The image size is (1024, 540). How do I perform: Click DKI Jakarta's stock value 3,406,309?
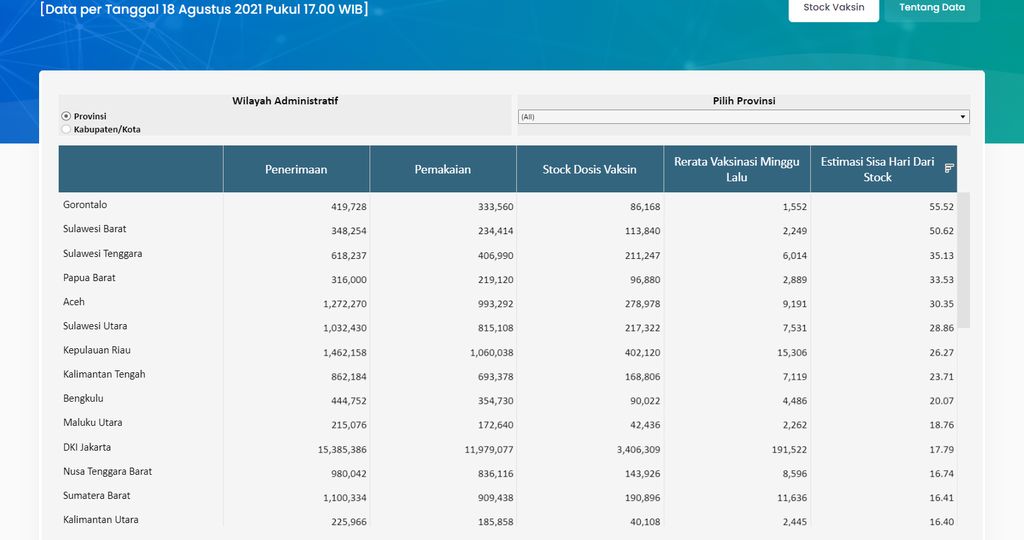pos(639,450)
